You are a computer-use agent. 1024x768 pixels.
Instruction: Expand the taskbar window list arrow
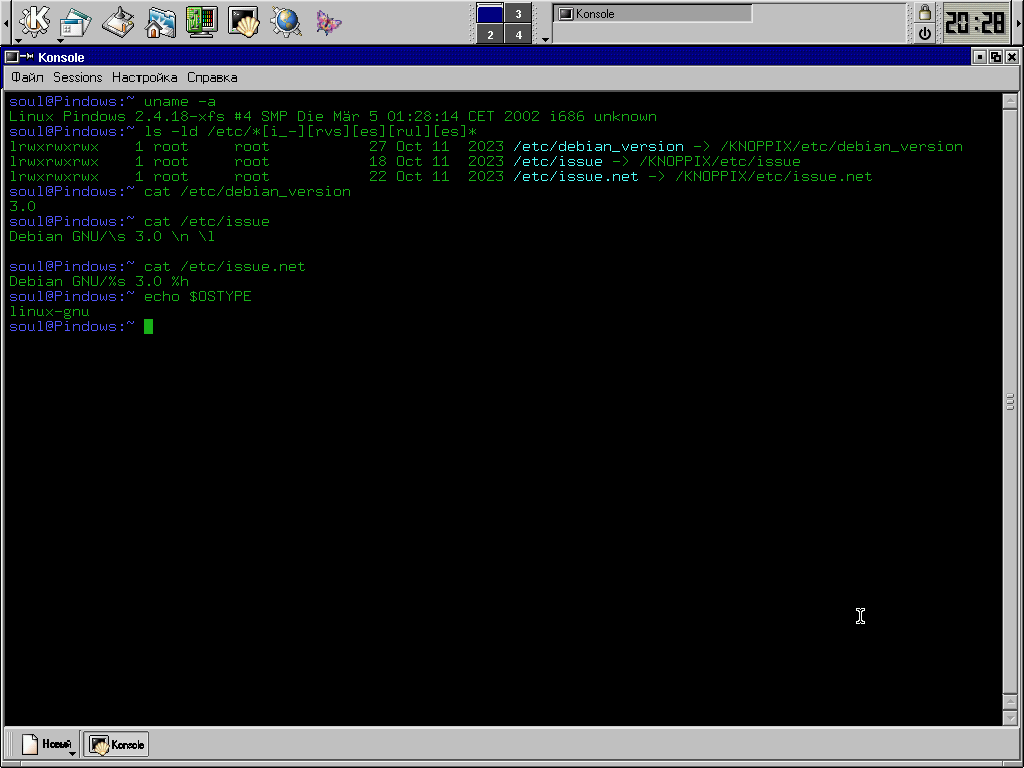coord(545,39)
